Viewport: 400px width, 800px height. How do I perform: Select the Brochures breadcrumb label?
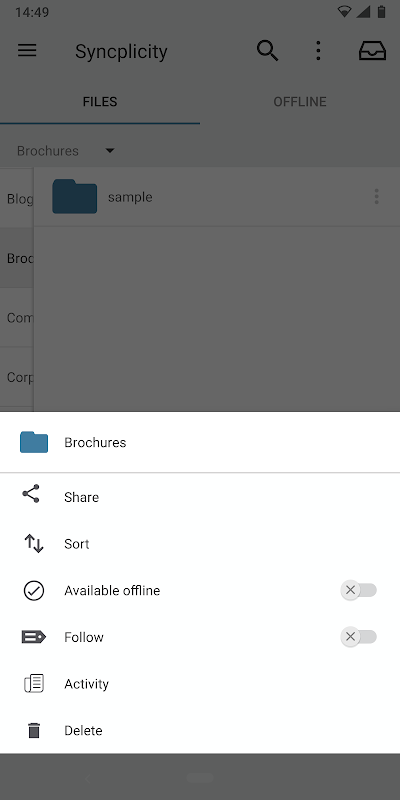48,151
